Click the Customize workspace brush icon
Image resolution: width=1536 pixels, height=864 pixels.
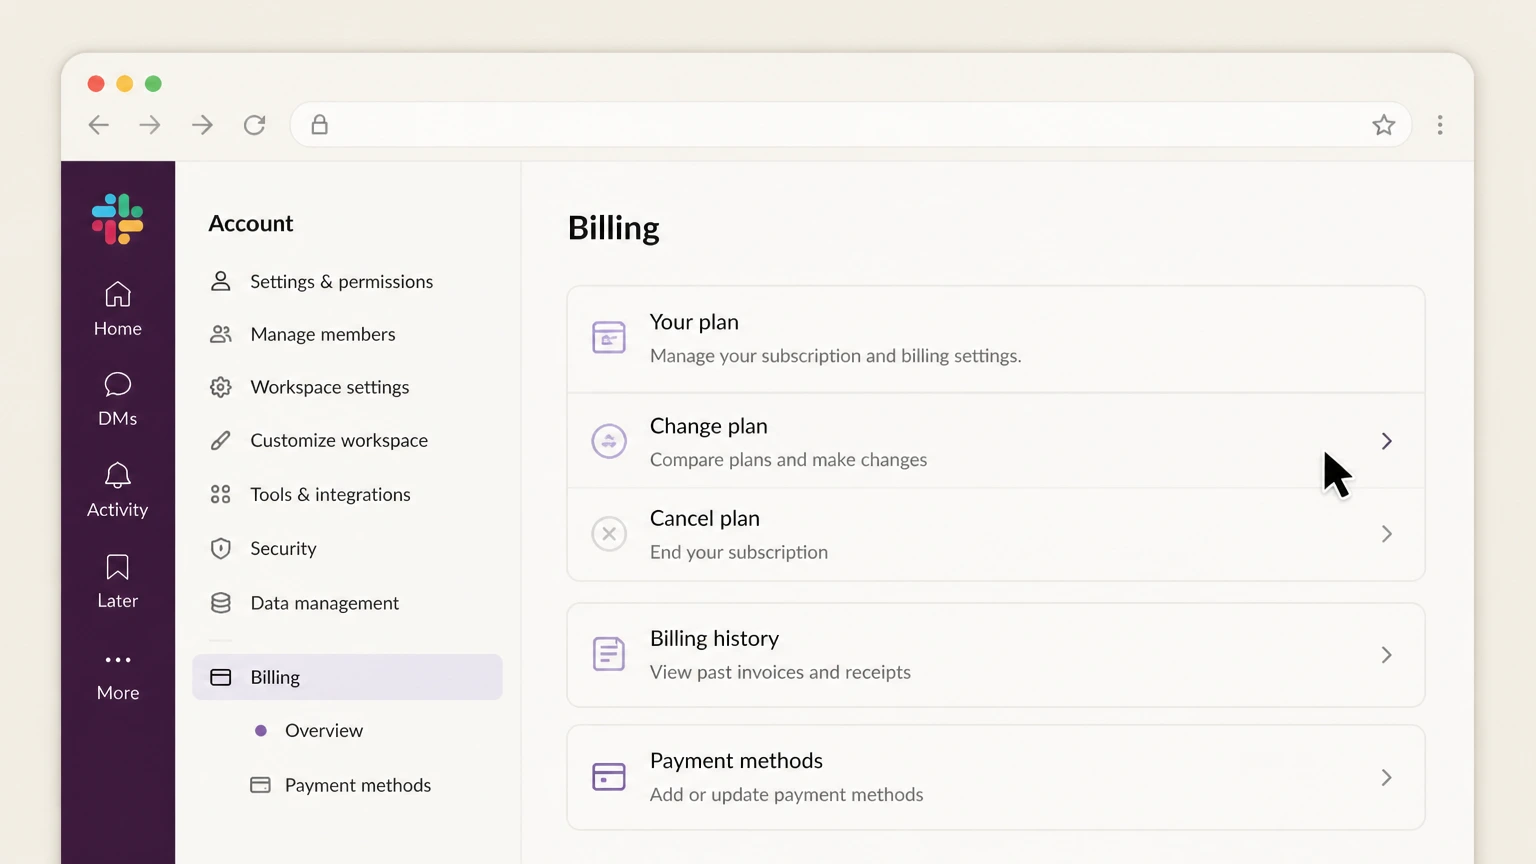tap(221, 440)
